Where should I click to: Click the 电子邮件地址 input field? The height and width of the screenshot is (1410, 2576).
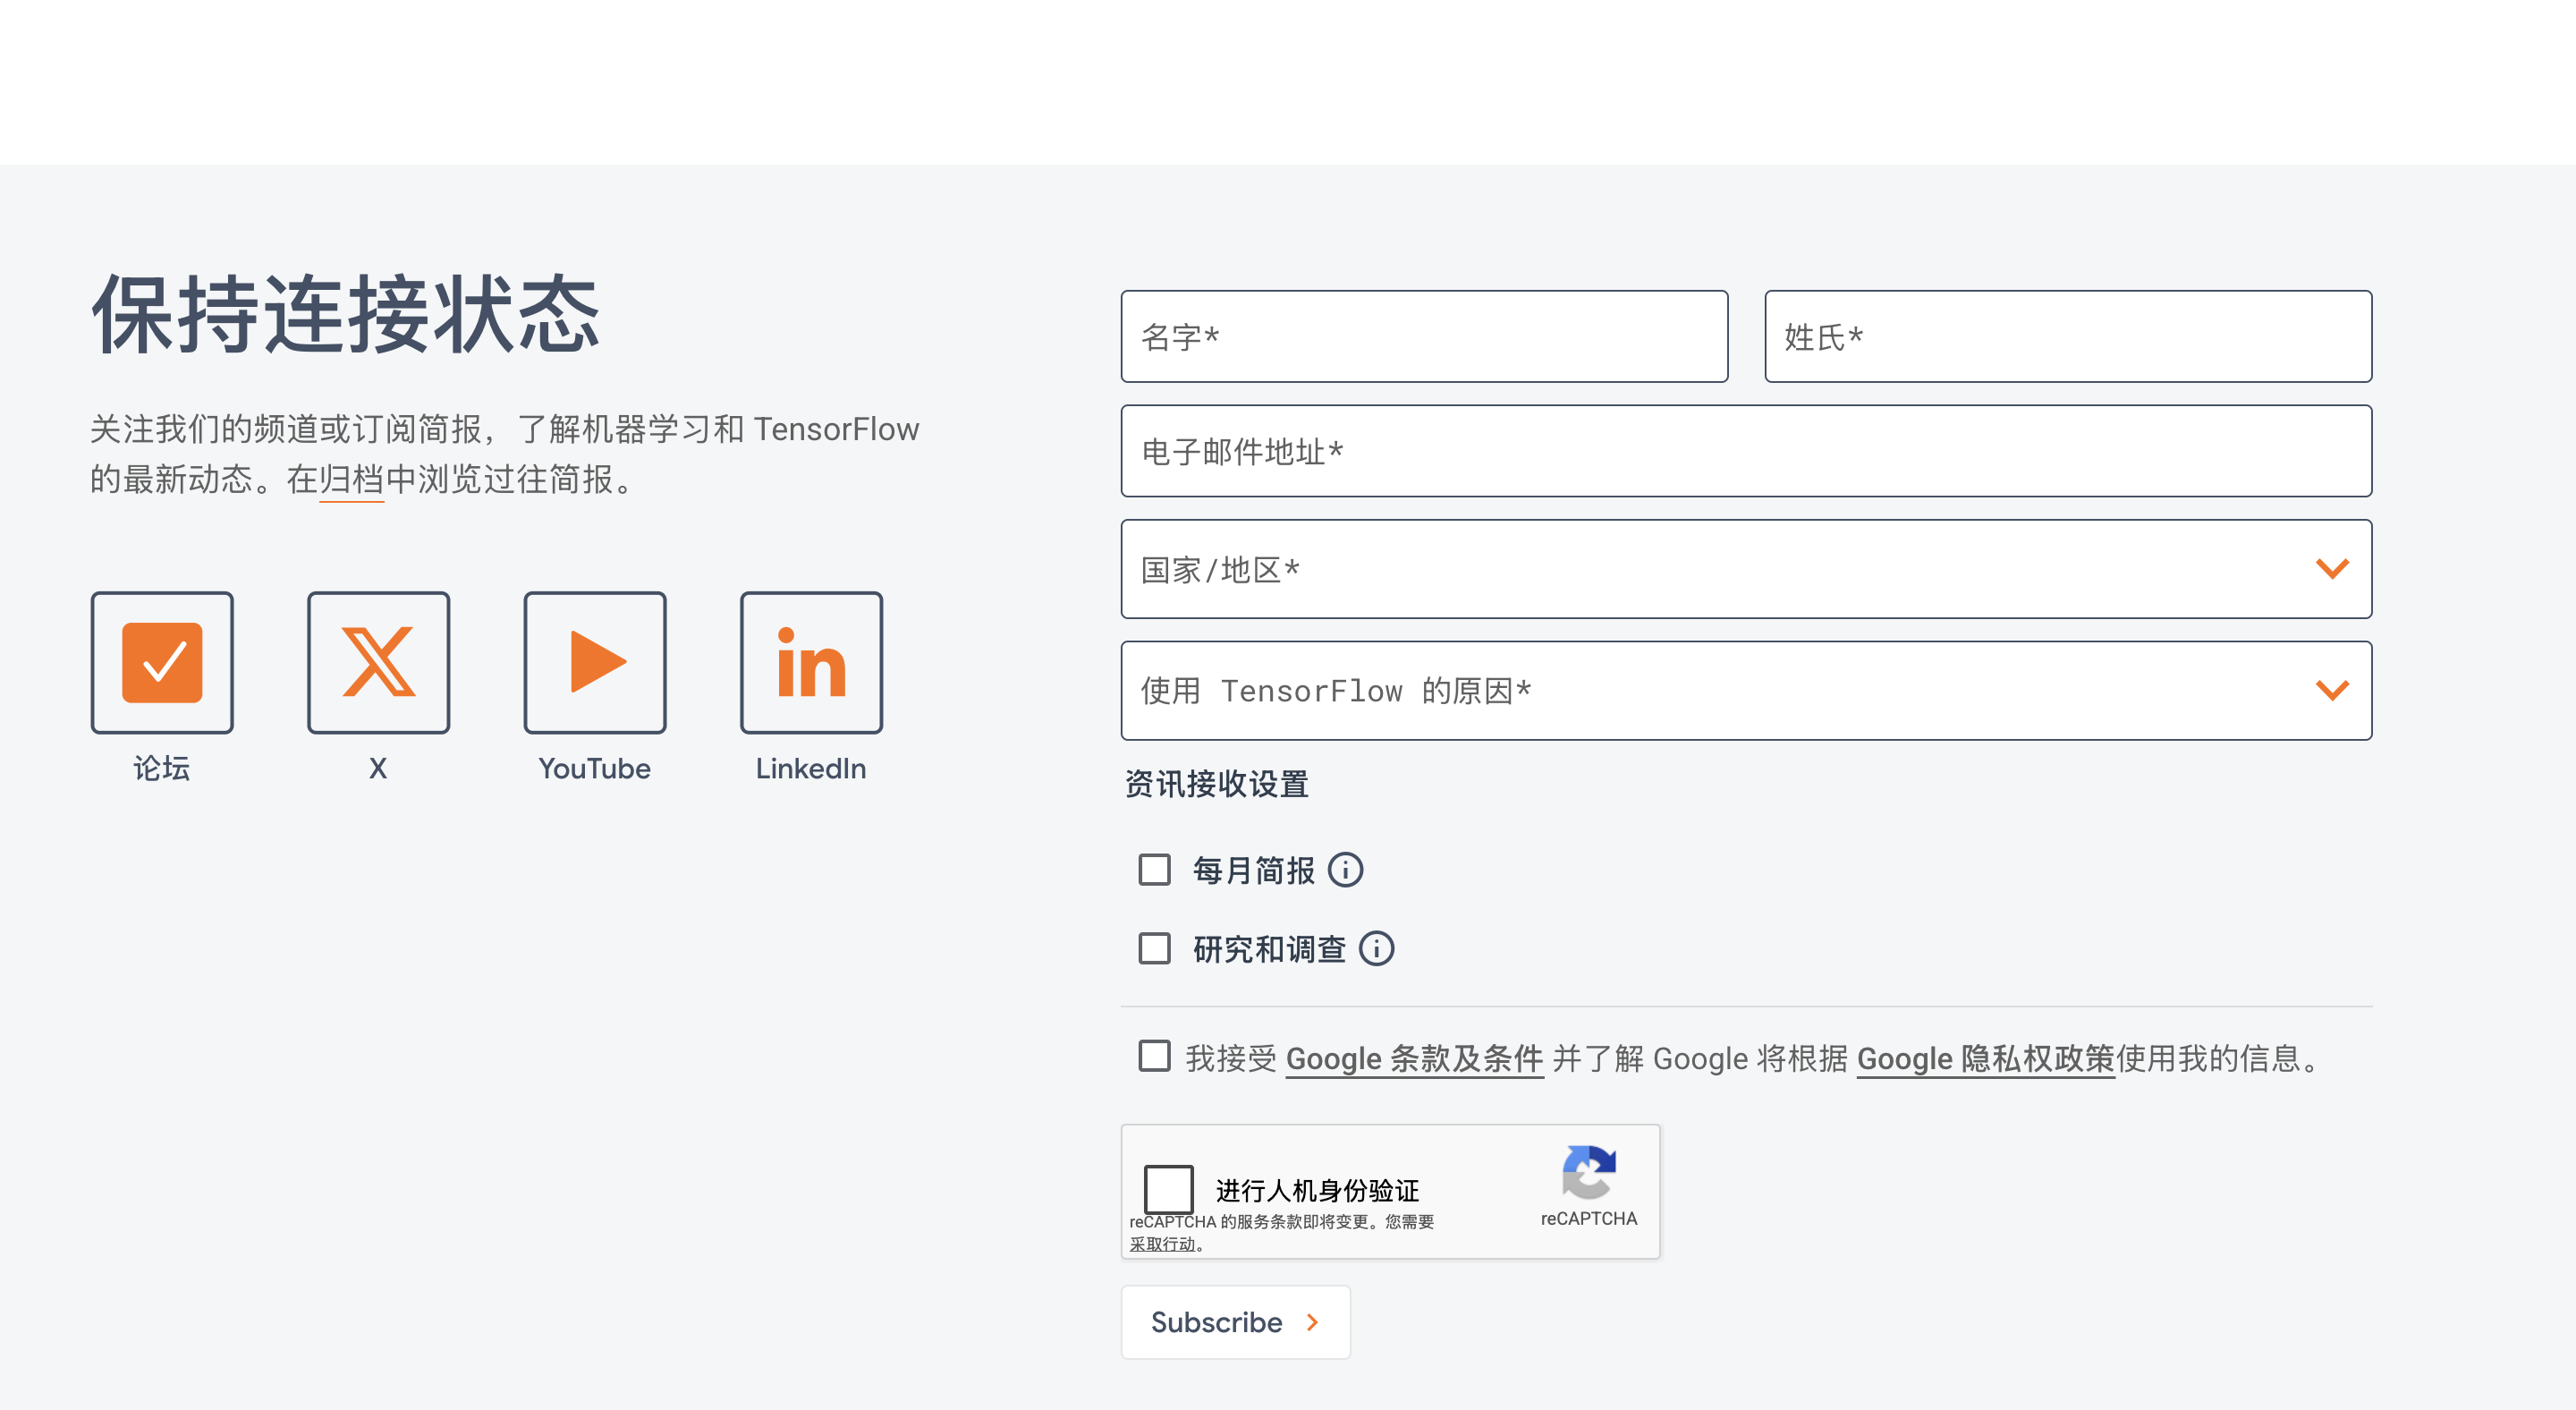coord(1746,451)
